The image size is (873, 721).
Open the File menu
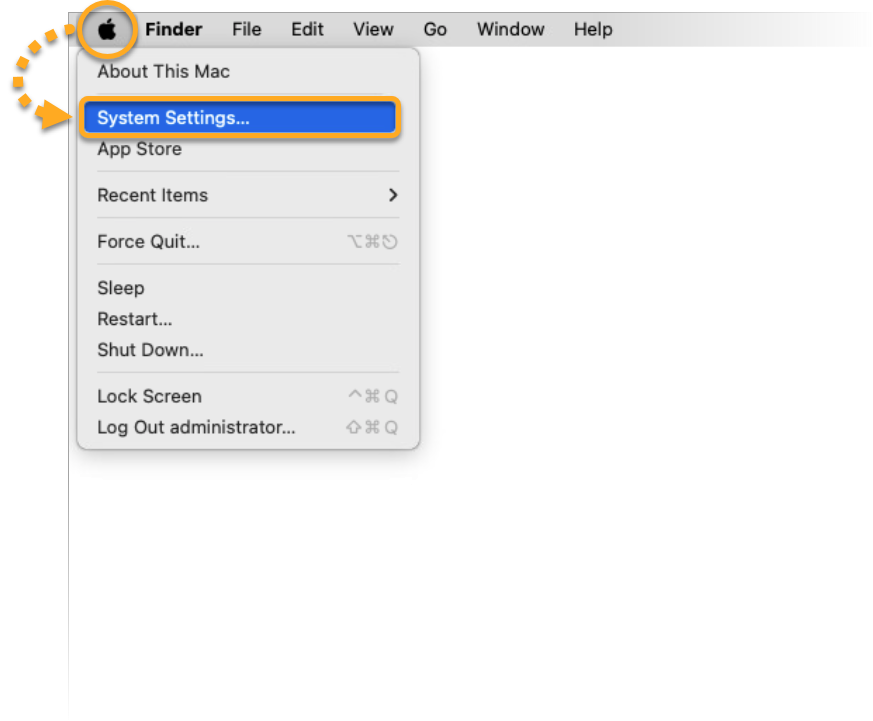click(247, 29)
